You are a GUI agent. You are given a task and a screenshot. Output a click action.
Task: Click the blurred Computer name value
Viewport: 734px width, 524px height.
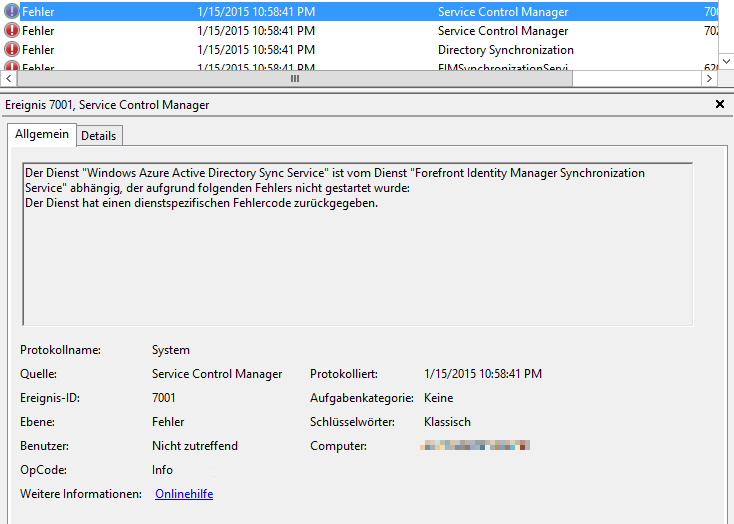(476, 446)
